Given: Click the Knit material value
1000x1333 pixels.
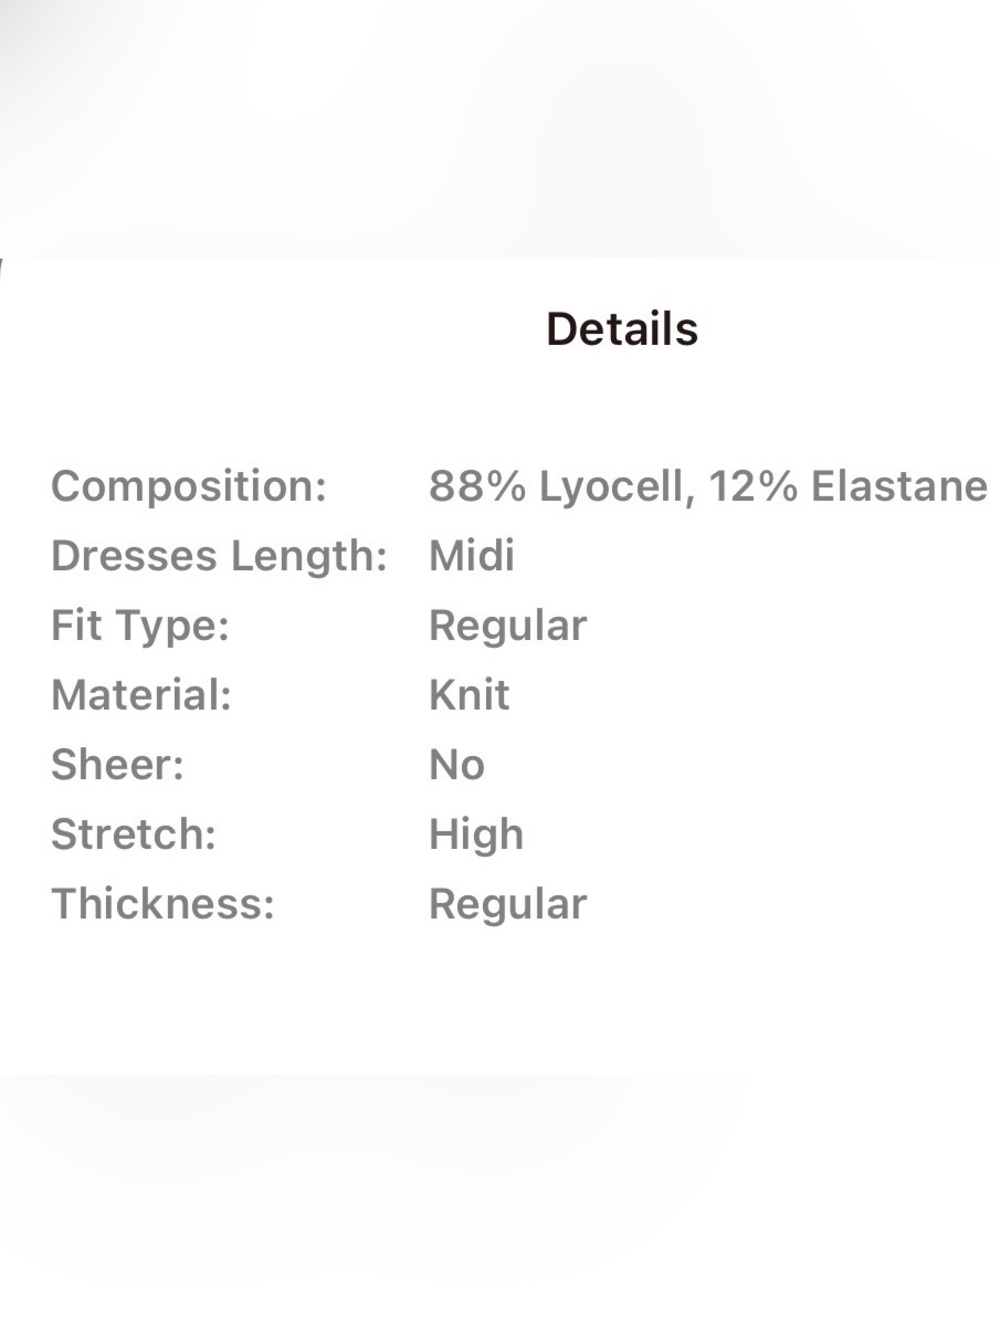Looking at the screenshot, I should pos(469,695).
